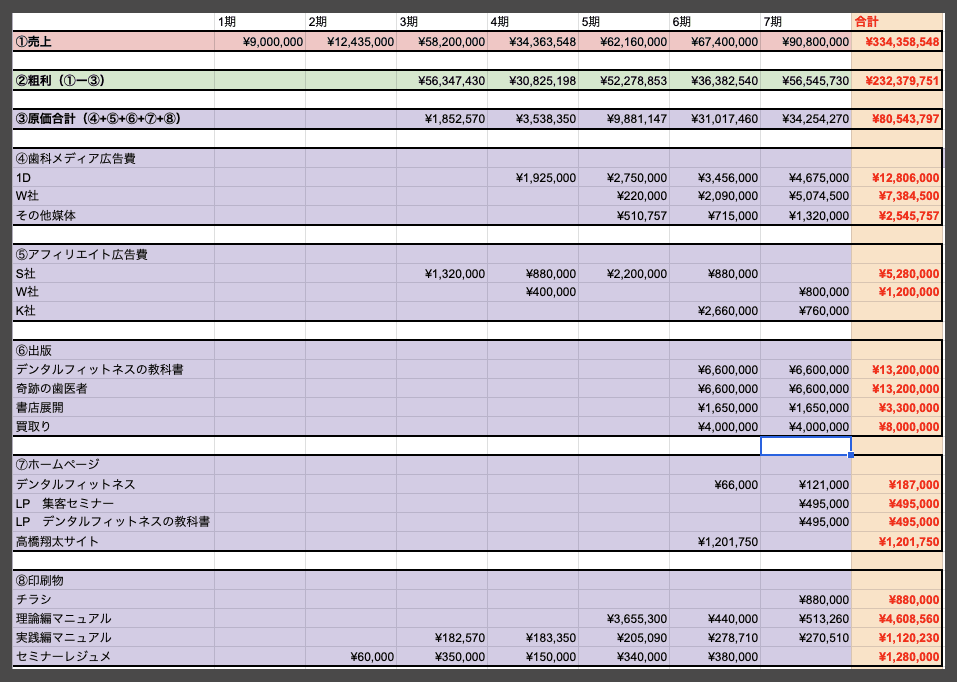Click the 奇跡の歯医者 row label
This screenshot has width=957, height=682.
click(x=114, y=388)
